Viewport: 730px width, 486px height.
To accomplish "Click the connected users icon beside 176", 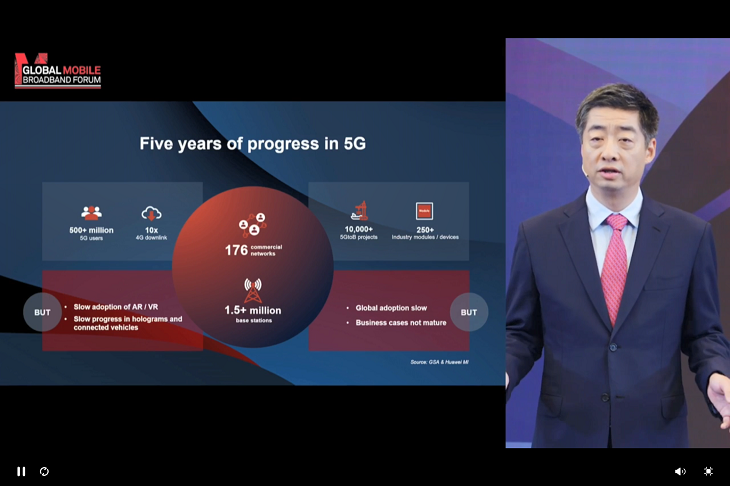I will [251, 225].
